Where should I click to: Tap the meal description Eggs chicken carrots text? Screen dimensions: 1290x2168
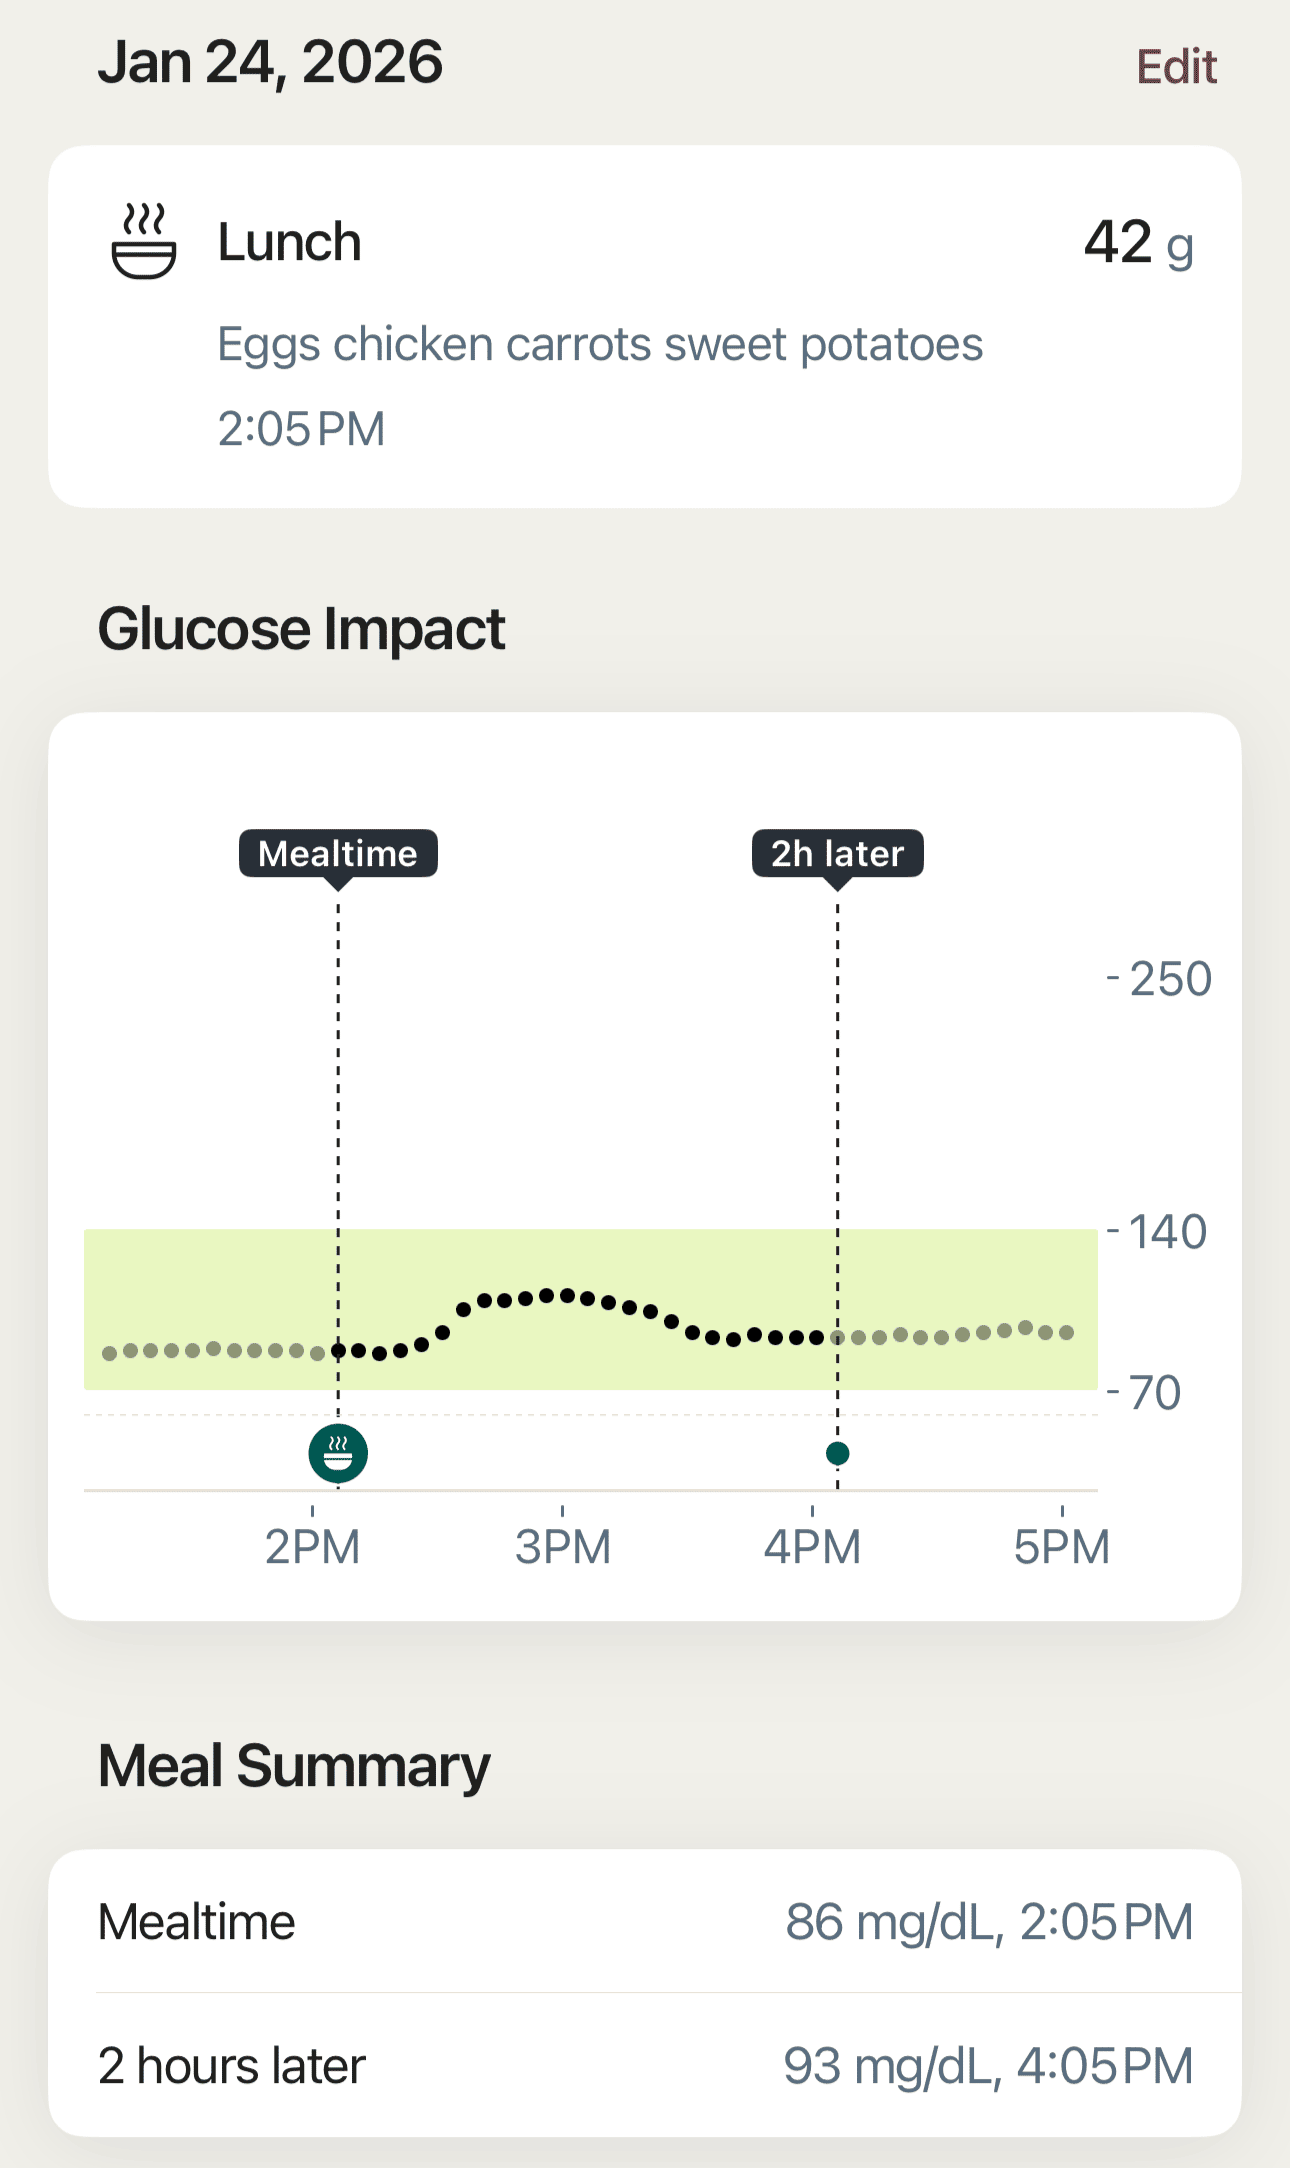click(600, 345)
